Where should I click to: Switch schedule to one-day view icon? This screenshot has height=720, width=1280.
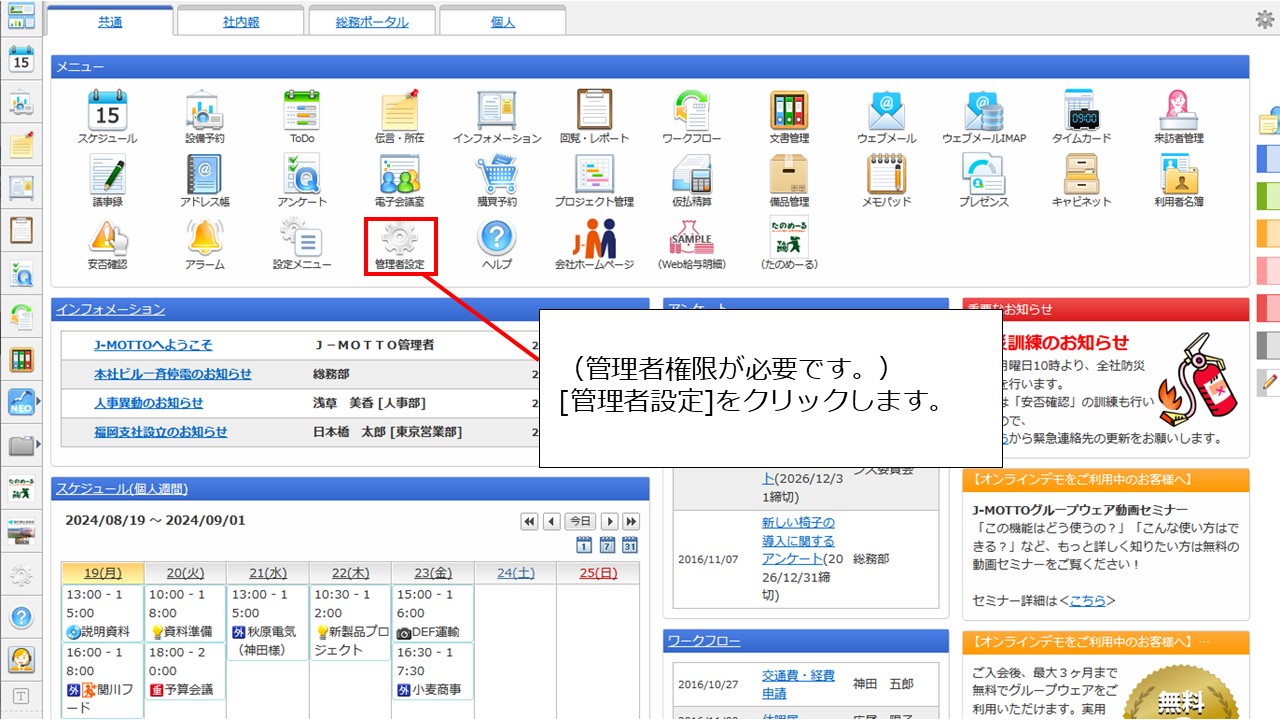coord(584,545)
